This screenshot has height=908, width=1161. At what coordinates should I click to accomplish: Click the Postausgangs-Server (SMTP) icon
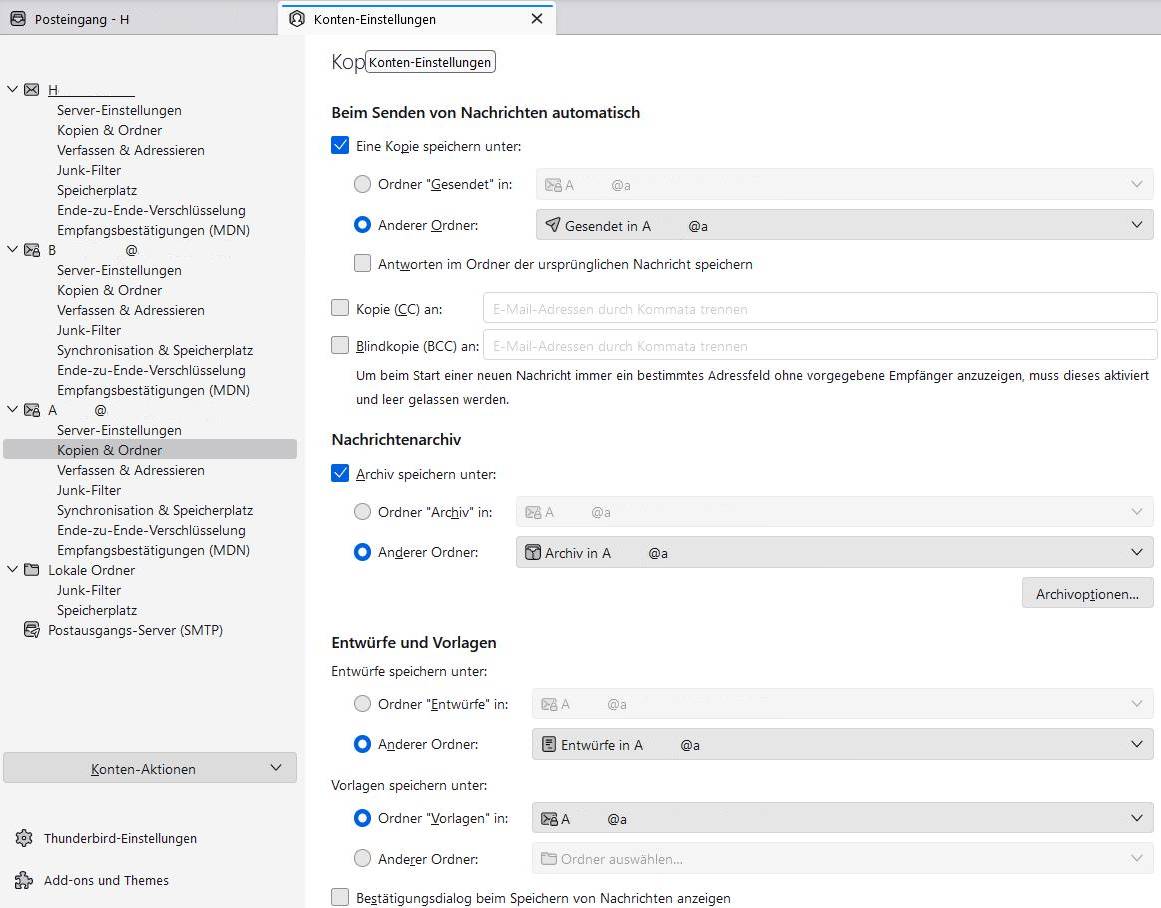tap(32, 630)
